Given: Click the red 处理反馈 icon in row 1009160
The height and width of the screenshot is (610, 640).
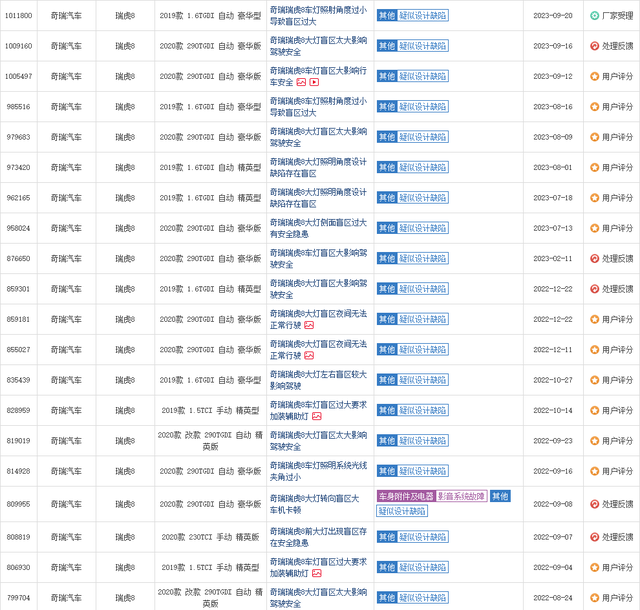Looking at the screenshot, I should coord(595,46).
